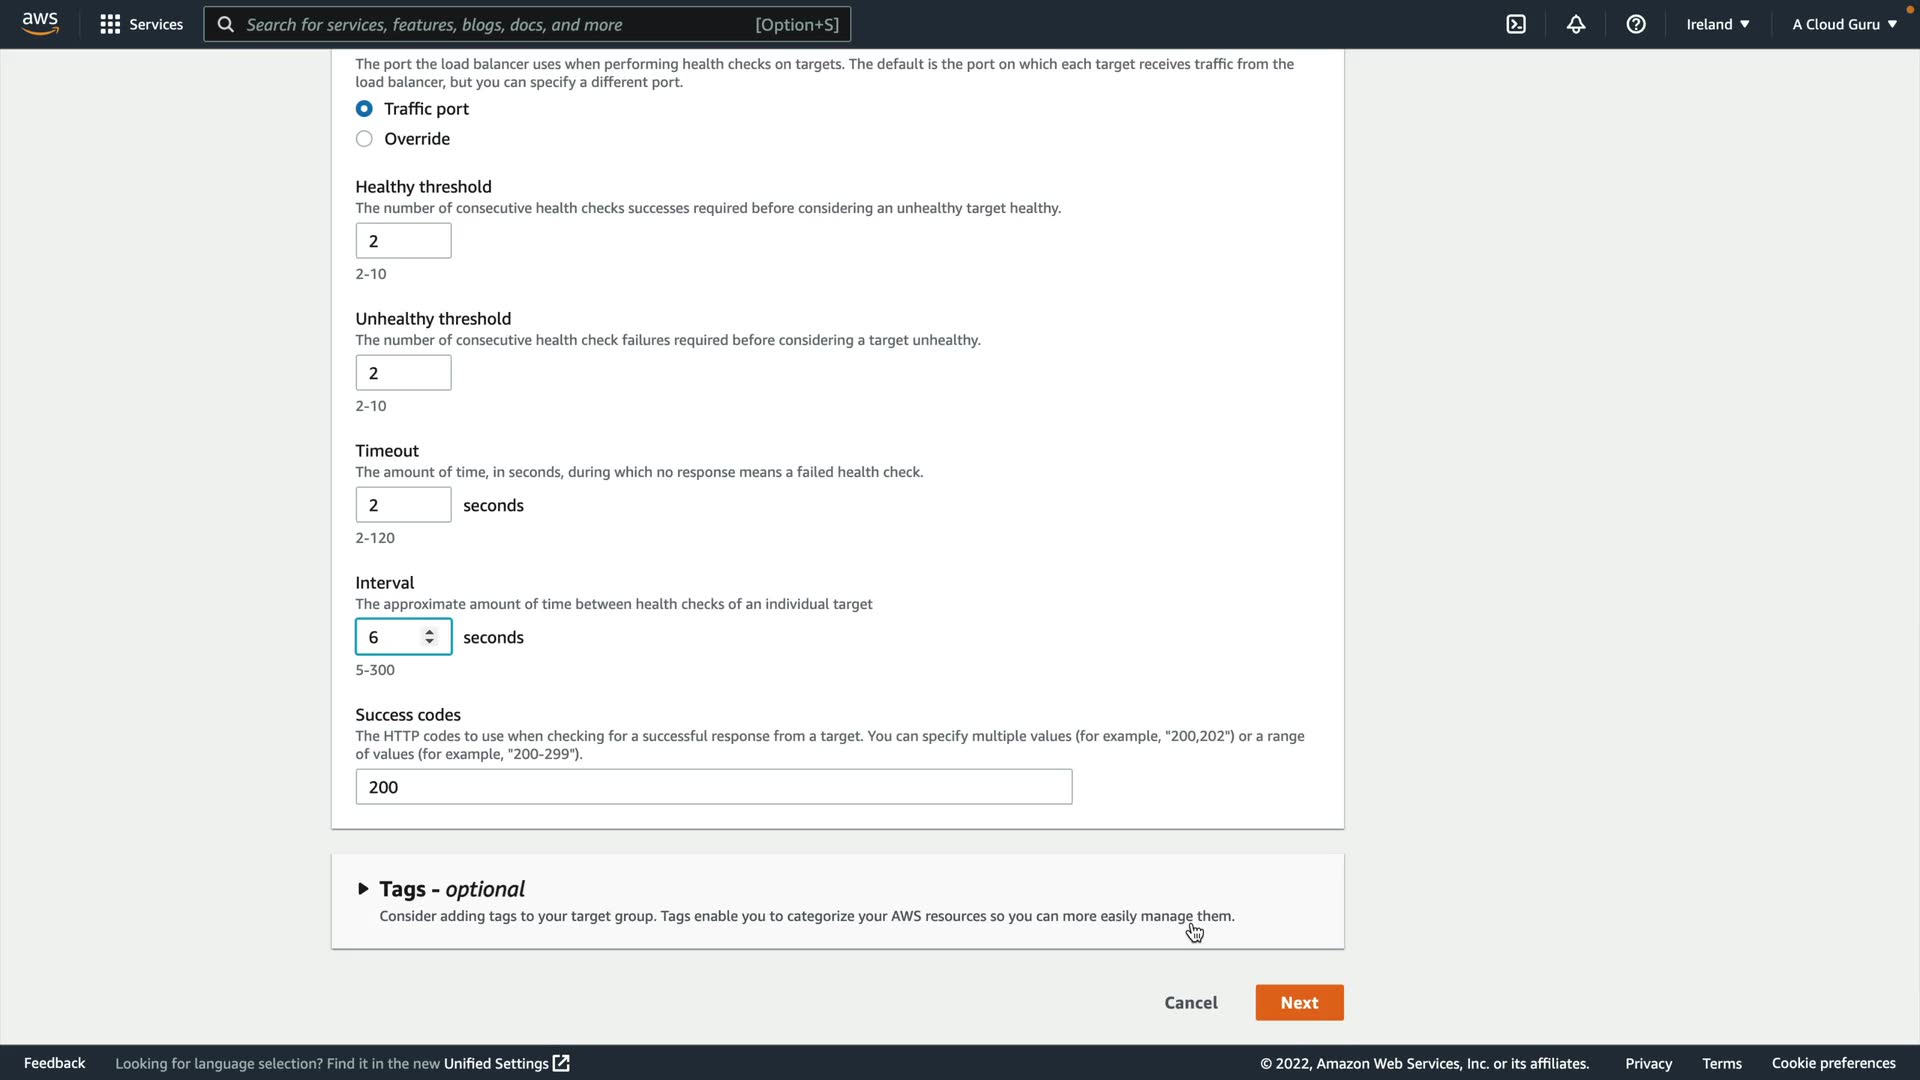Click the search magnifier icon
Screen dimensions: 1920x1080
tap(226, 24)
